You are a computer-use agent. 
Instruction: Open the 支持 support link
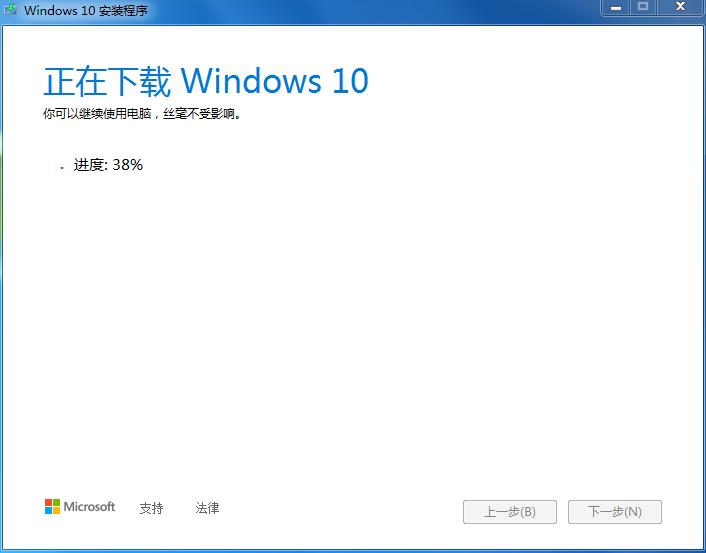tap(151, 508)
